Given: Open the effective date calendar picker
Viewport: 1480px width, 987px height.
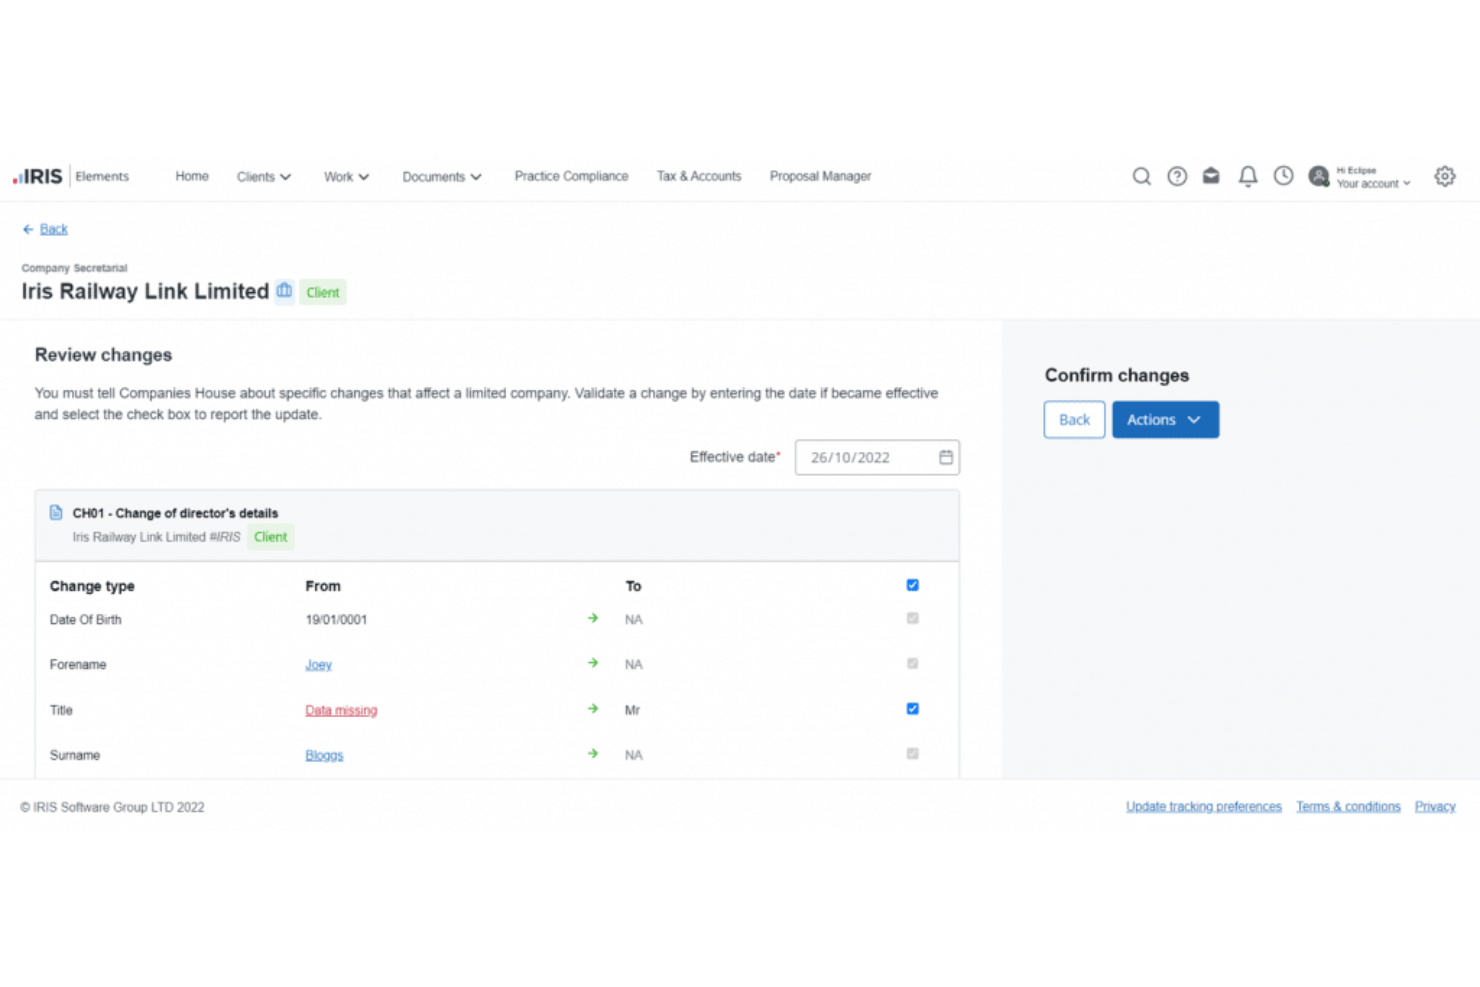Looking at the screenshot, I should point(945,457).
